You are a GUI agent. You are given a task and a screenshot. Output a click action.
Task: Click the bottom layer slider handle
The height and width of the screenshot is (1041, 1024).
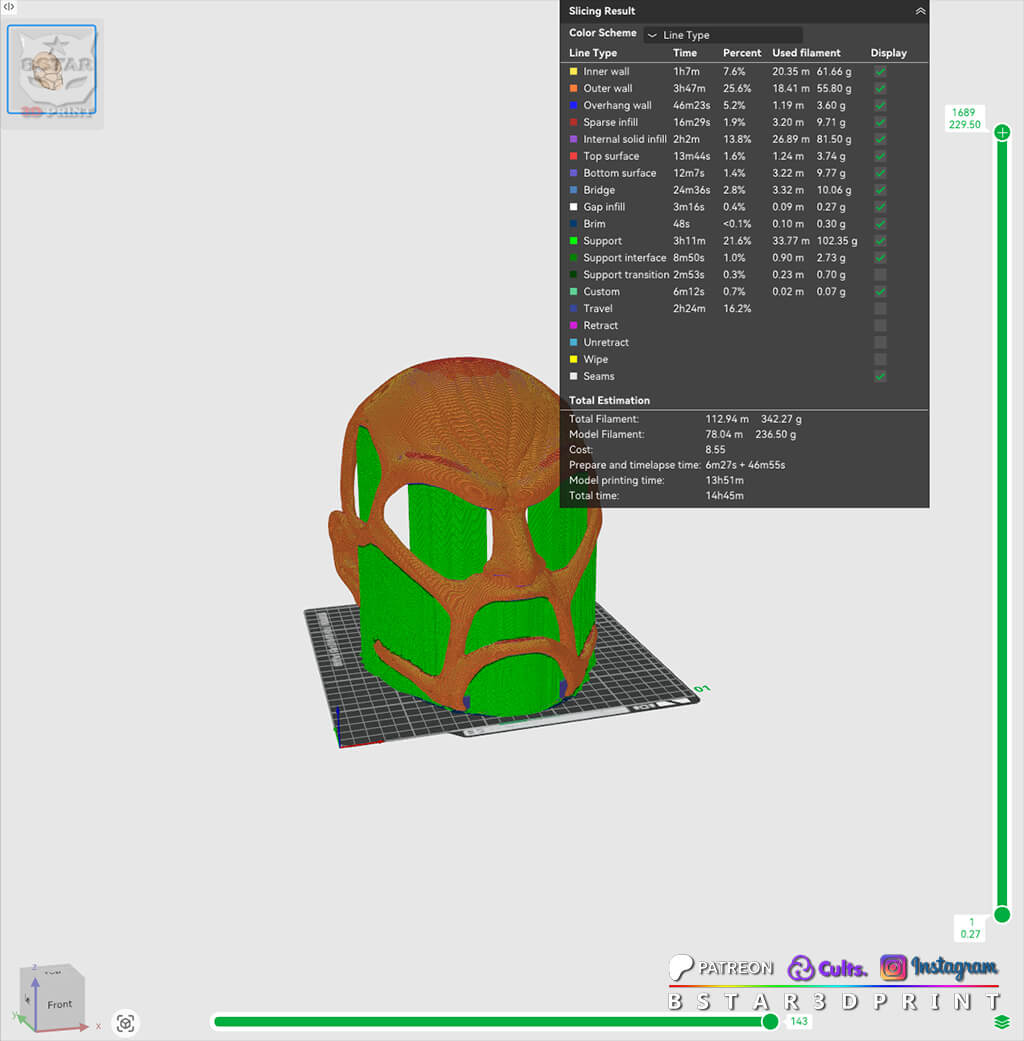(x=1002, y=915)
